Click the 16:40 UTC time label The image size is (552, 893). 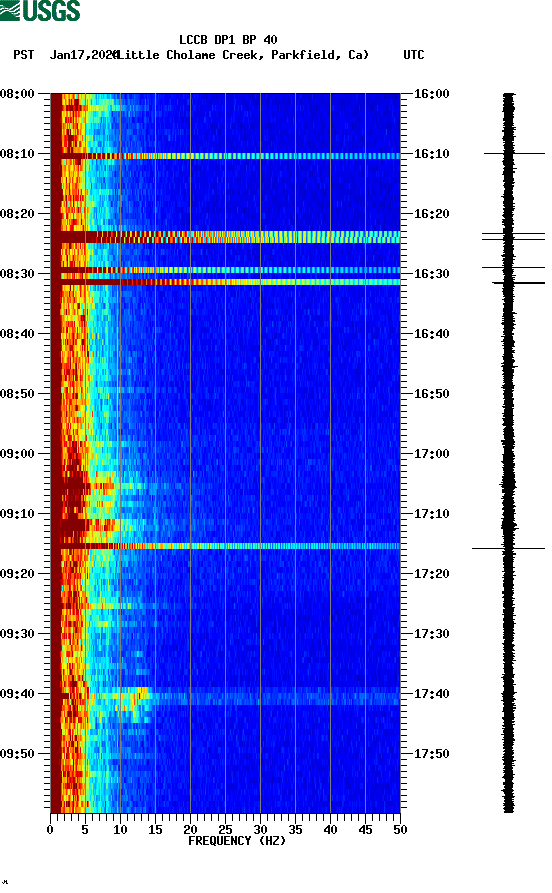click(431, 334)
